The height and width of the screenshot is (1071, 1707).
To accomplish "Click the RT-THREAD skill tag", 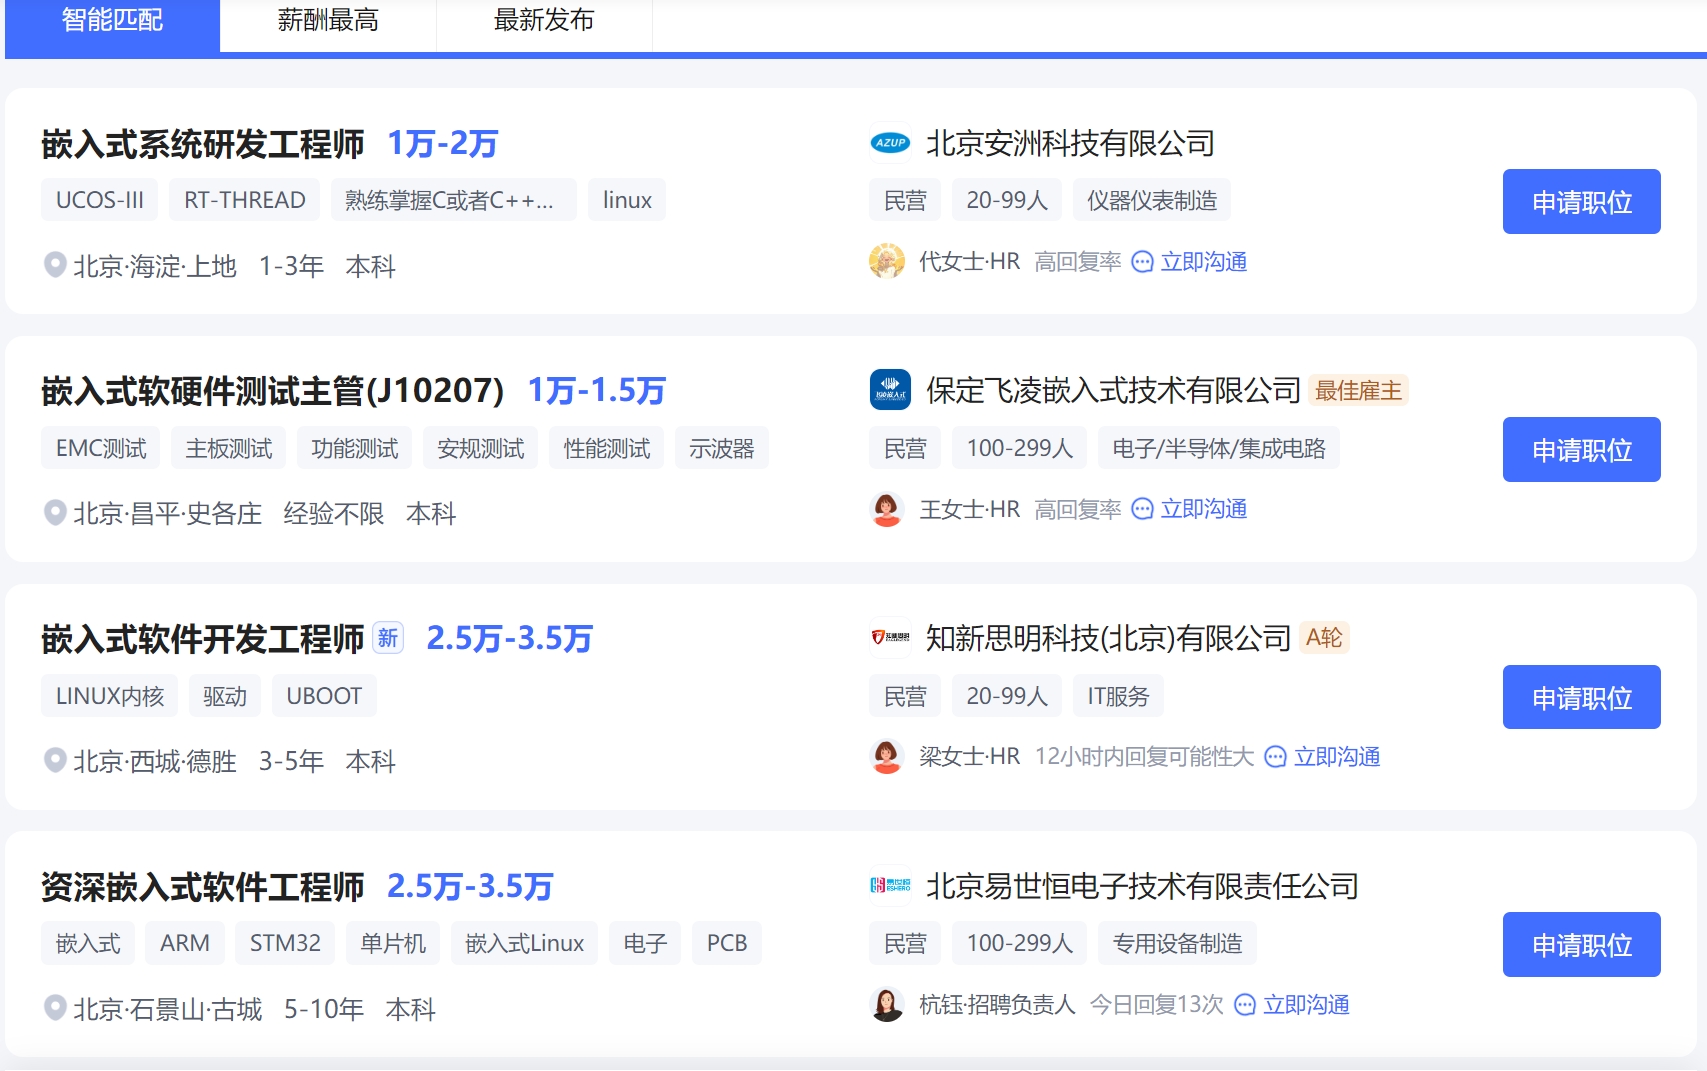I will 245,200.
